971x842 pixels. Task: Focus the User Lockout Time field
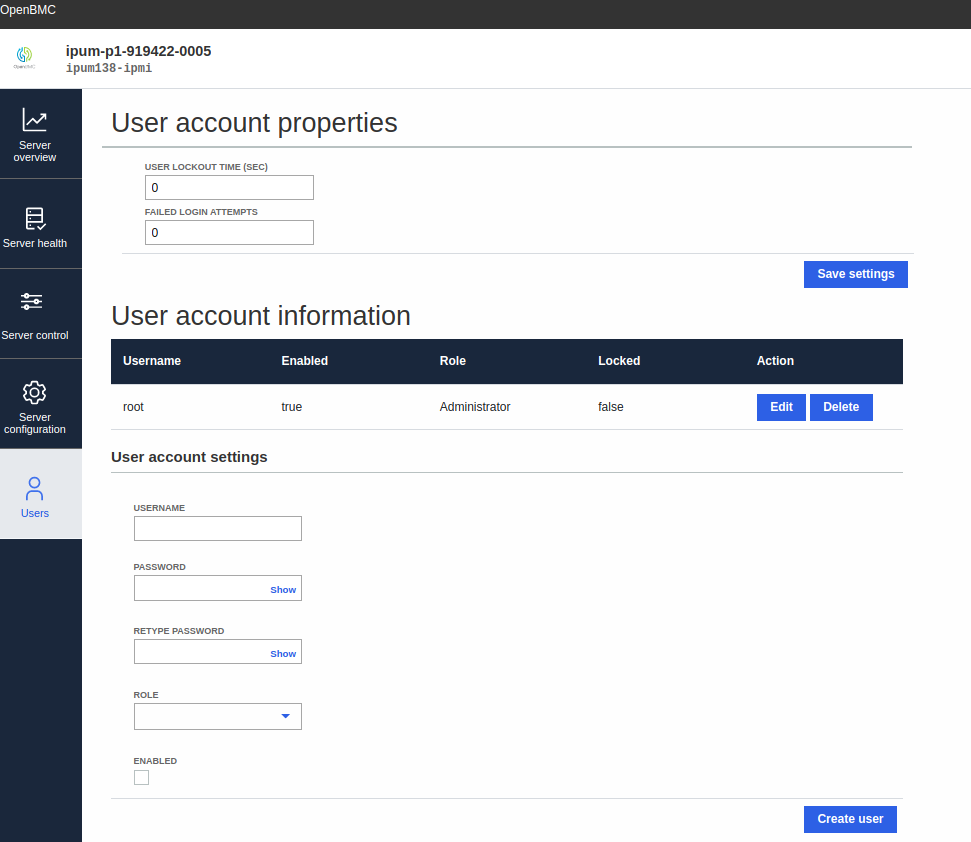pyautogui.click(x=229, y=188)
